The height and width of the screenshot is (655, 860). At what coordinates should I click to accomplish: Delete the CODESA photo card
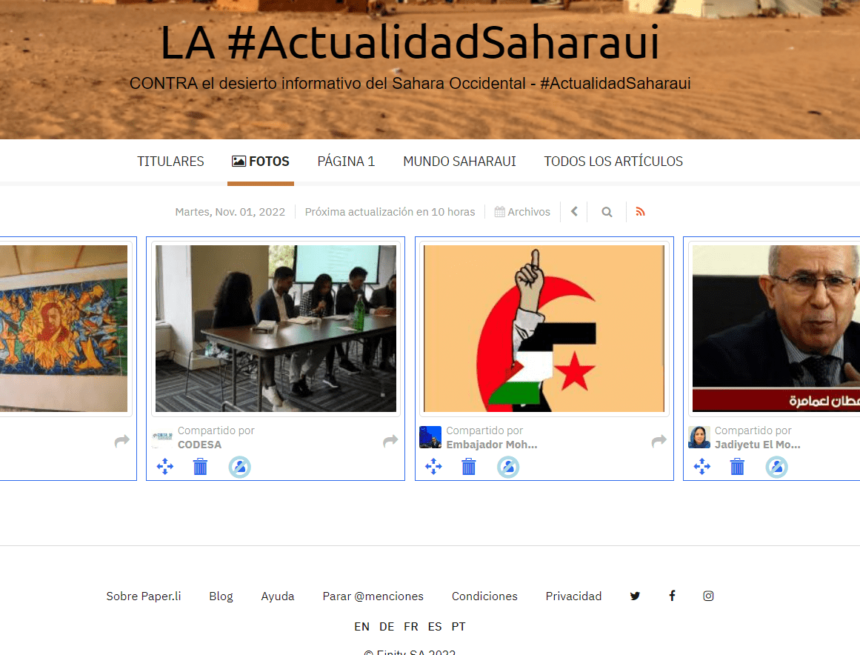point(199,466)
